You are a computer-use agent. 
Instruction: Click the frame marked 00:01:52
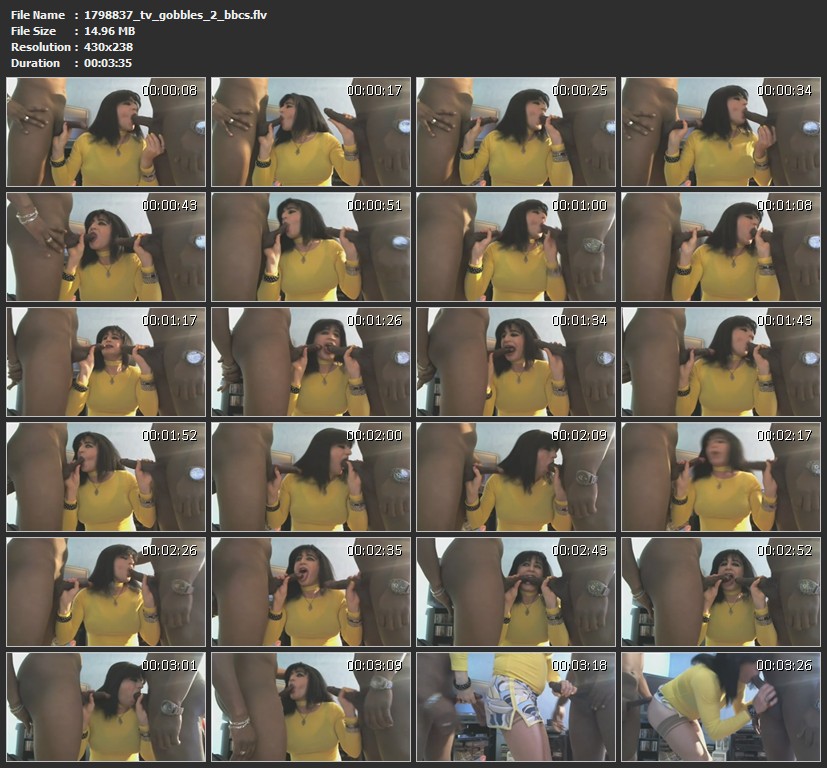click(x=106, y=477)
